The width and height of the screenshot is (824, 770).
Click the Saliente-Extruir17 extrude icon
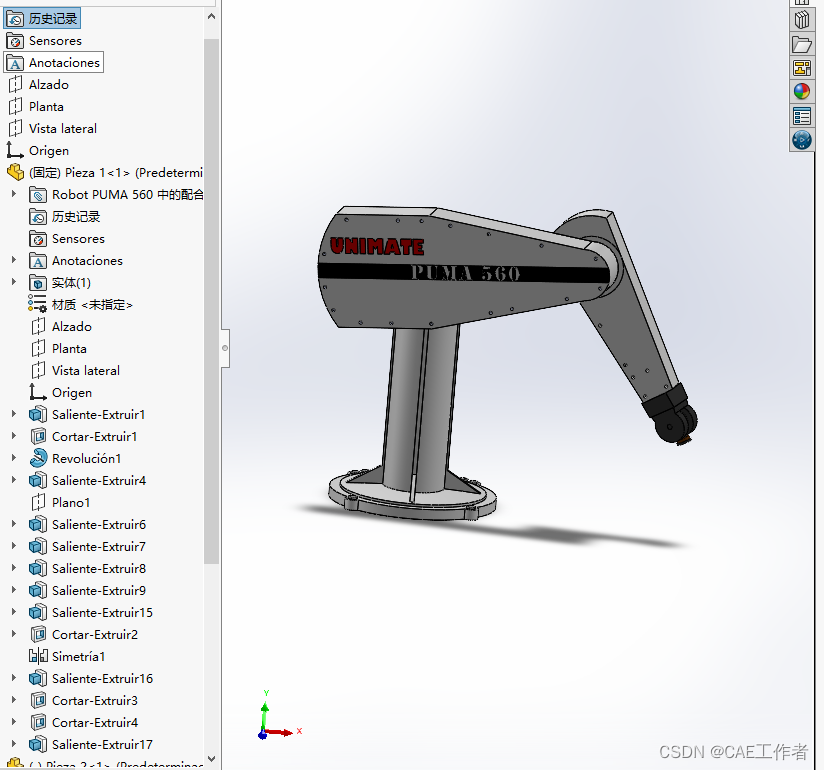click(38, 745)
